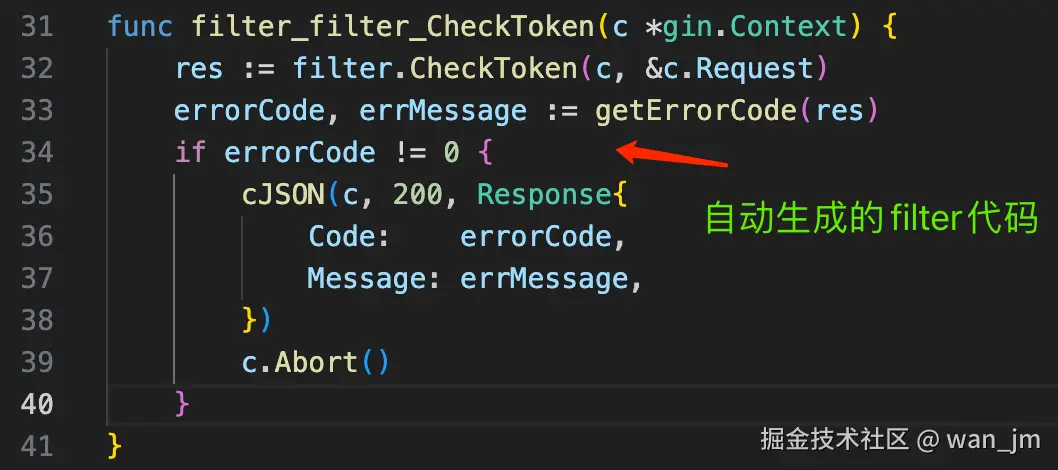Screen dimensions: 1058x470
Task: Click the getErrorCode function call
Action: pyautogui.click(x=696, y=111)
